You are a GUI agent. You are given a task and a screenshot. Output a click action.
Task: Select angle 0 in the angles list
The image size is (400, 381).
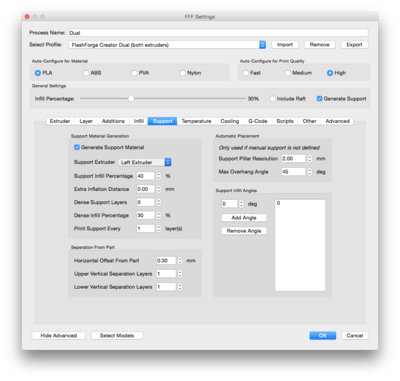click(300, 203)
